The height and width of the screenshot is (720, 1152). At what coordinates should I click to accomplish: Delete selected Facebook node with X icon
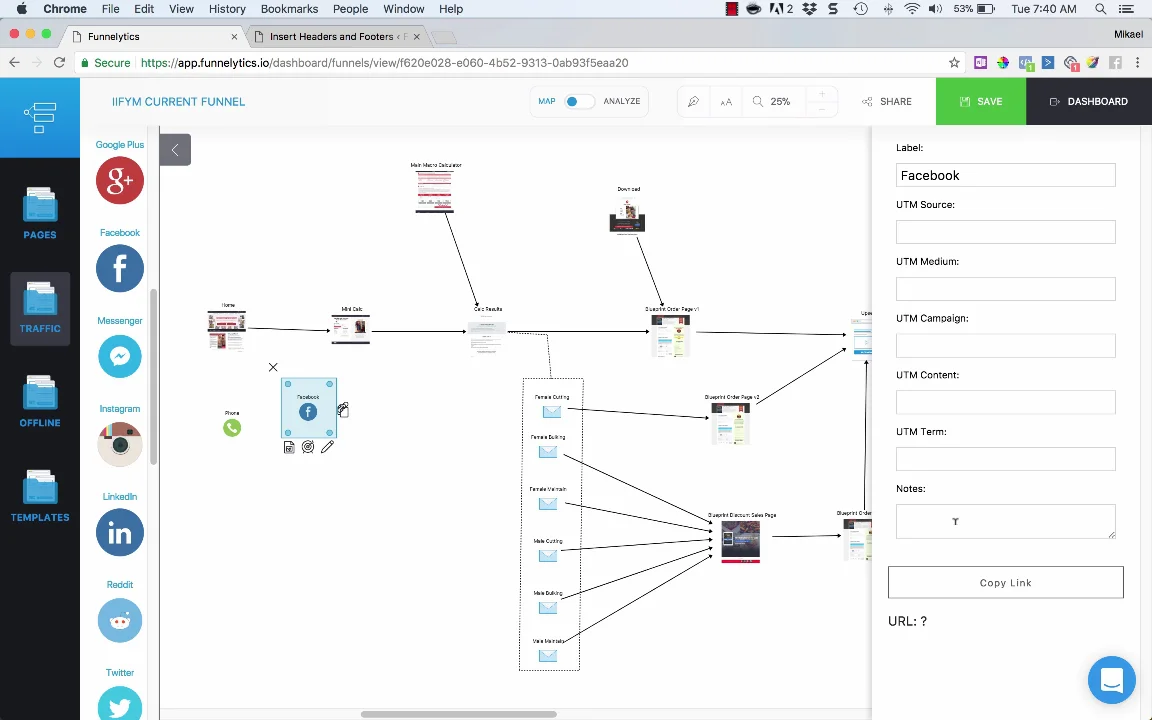click(273, 367)
